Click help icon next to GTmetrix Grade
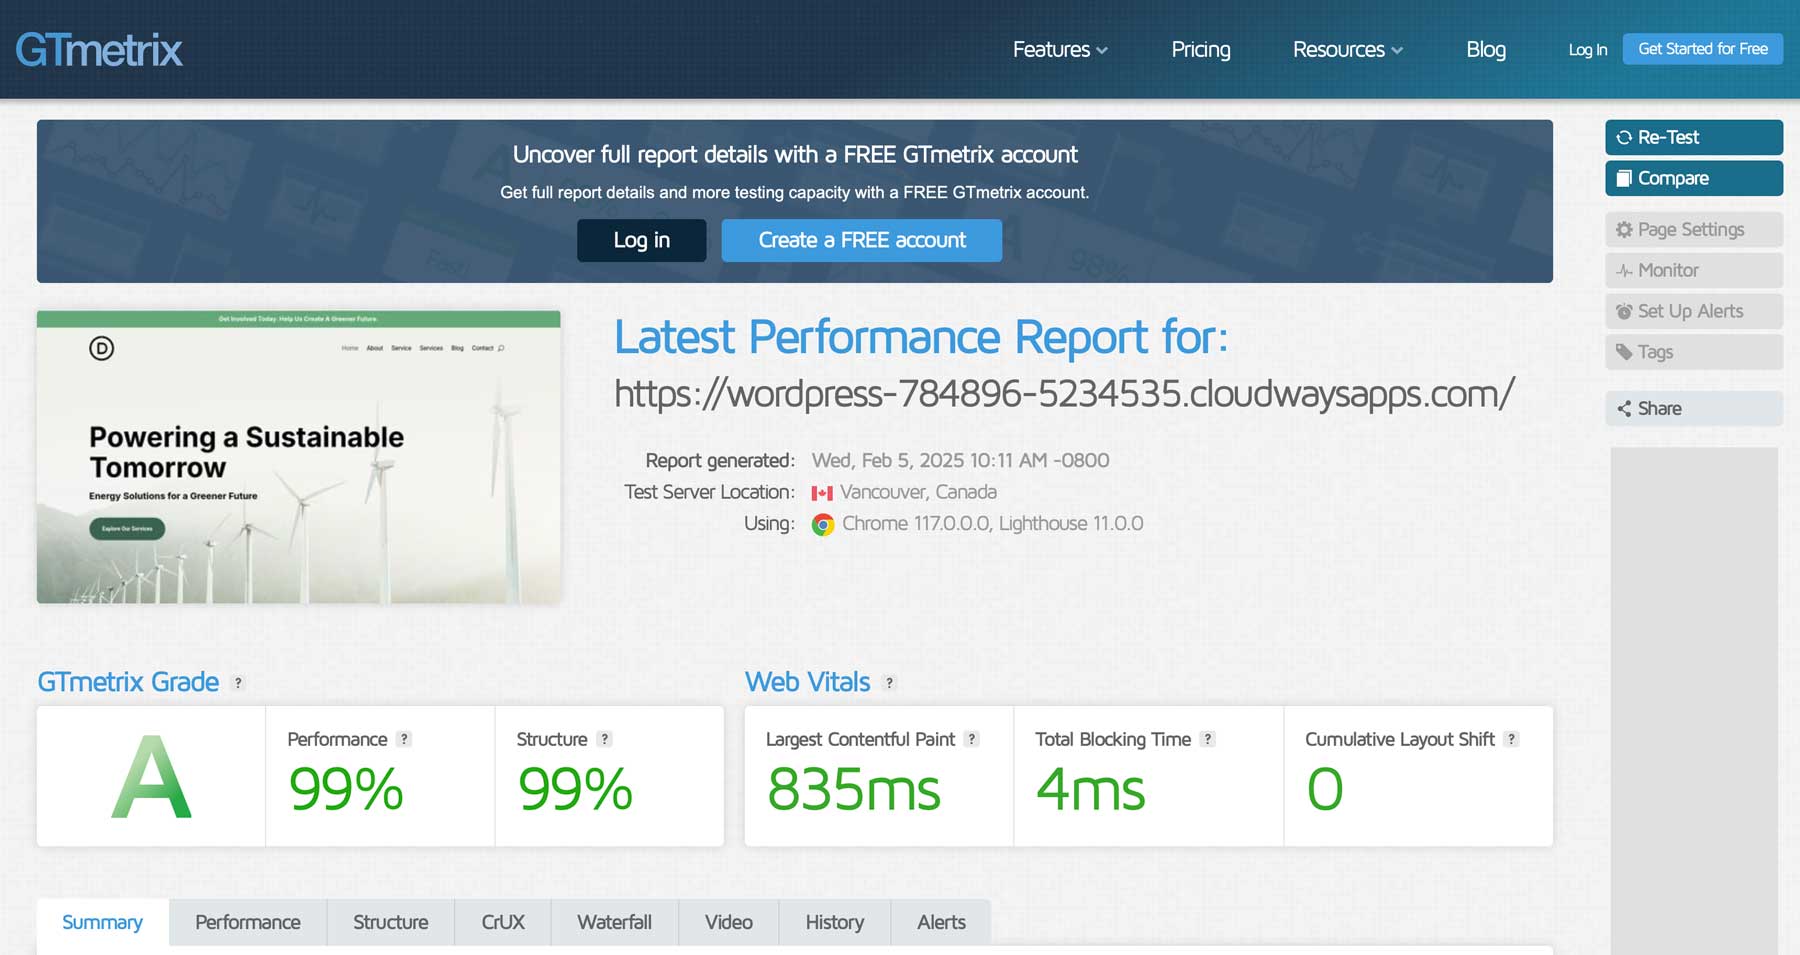Viewport: 1800px width, 955px height. coord(238,683)
